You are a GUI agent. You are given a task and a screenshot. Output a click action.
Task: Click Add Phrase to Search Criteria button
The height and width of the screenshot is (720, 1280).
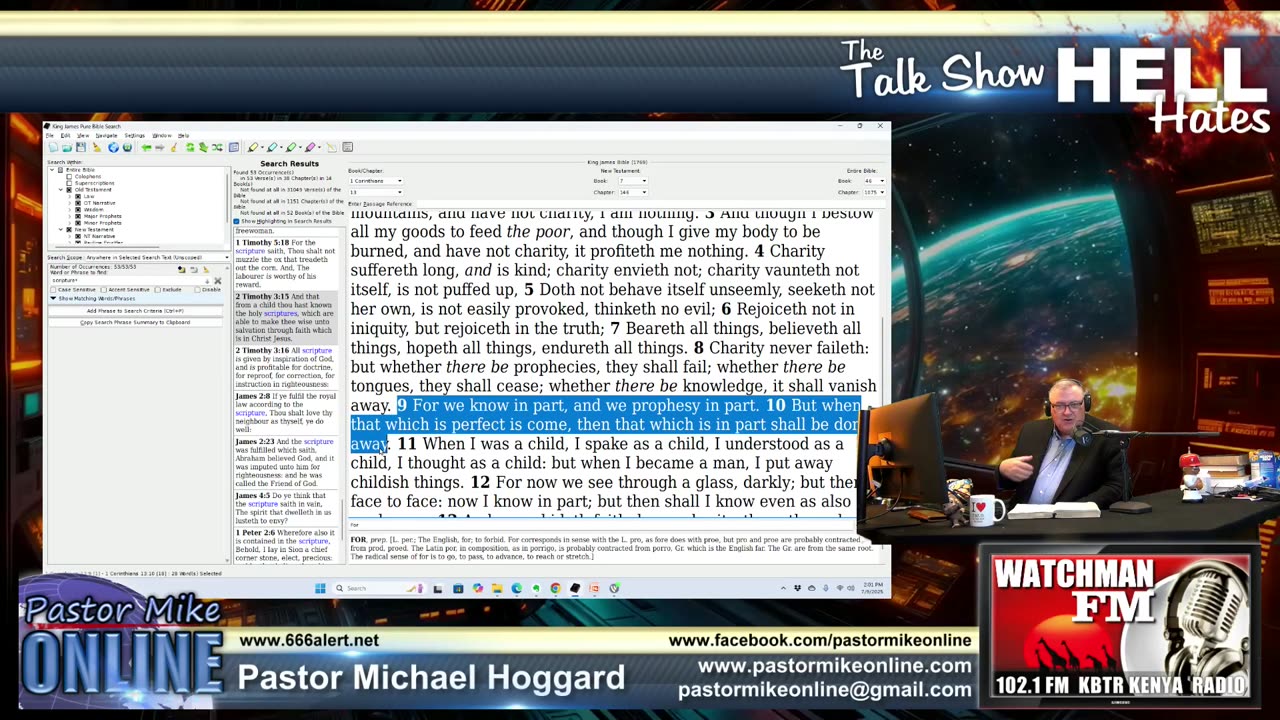pos(135,311)
